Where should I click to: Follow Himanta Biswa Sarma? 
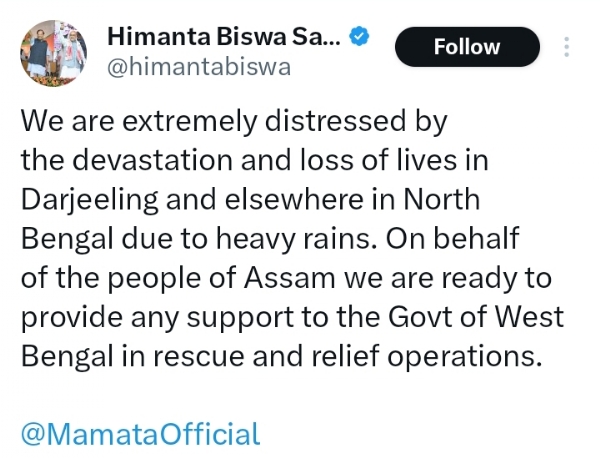[467, 47]
